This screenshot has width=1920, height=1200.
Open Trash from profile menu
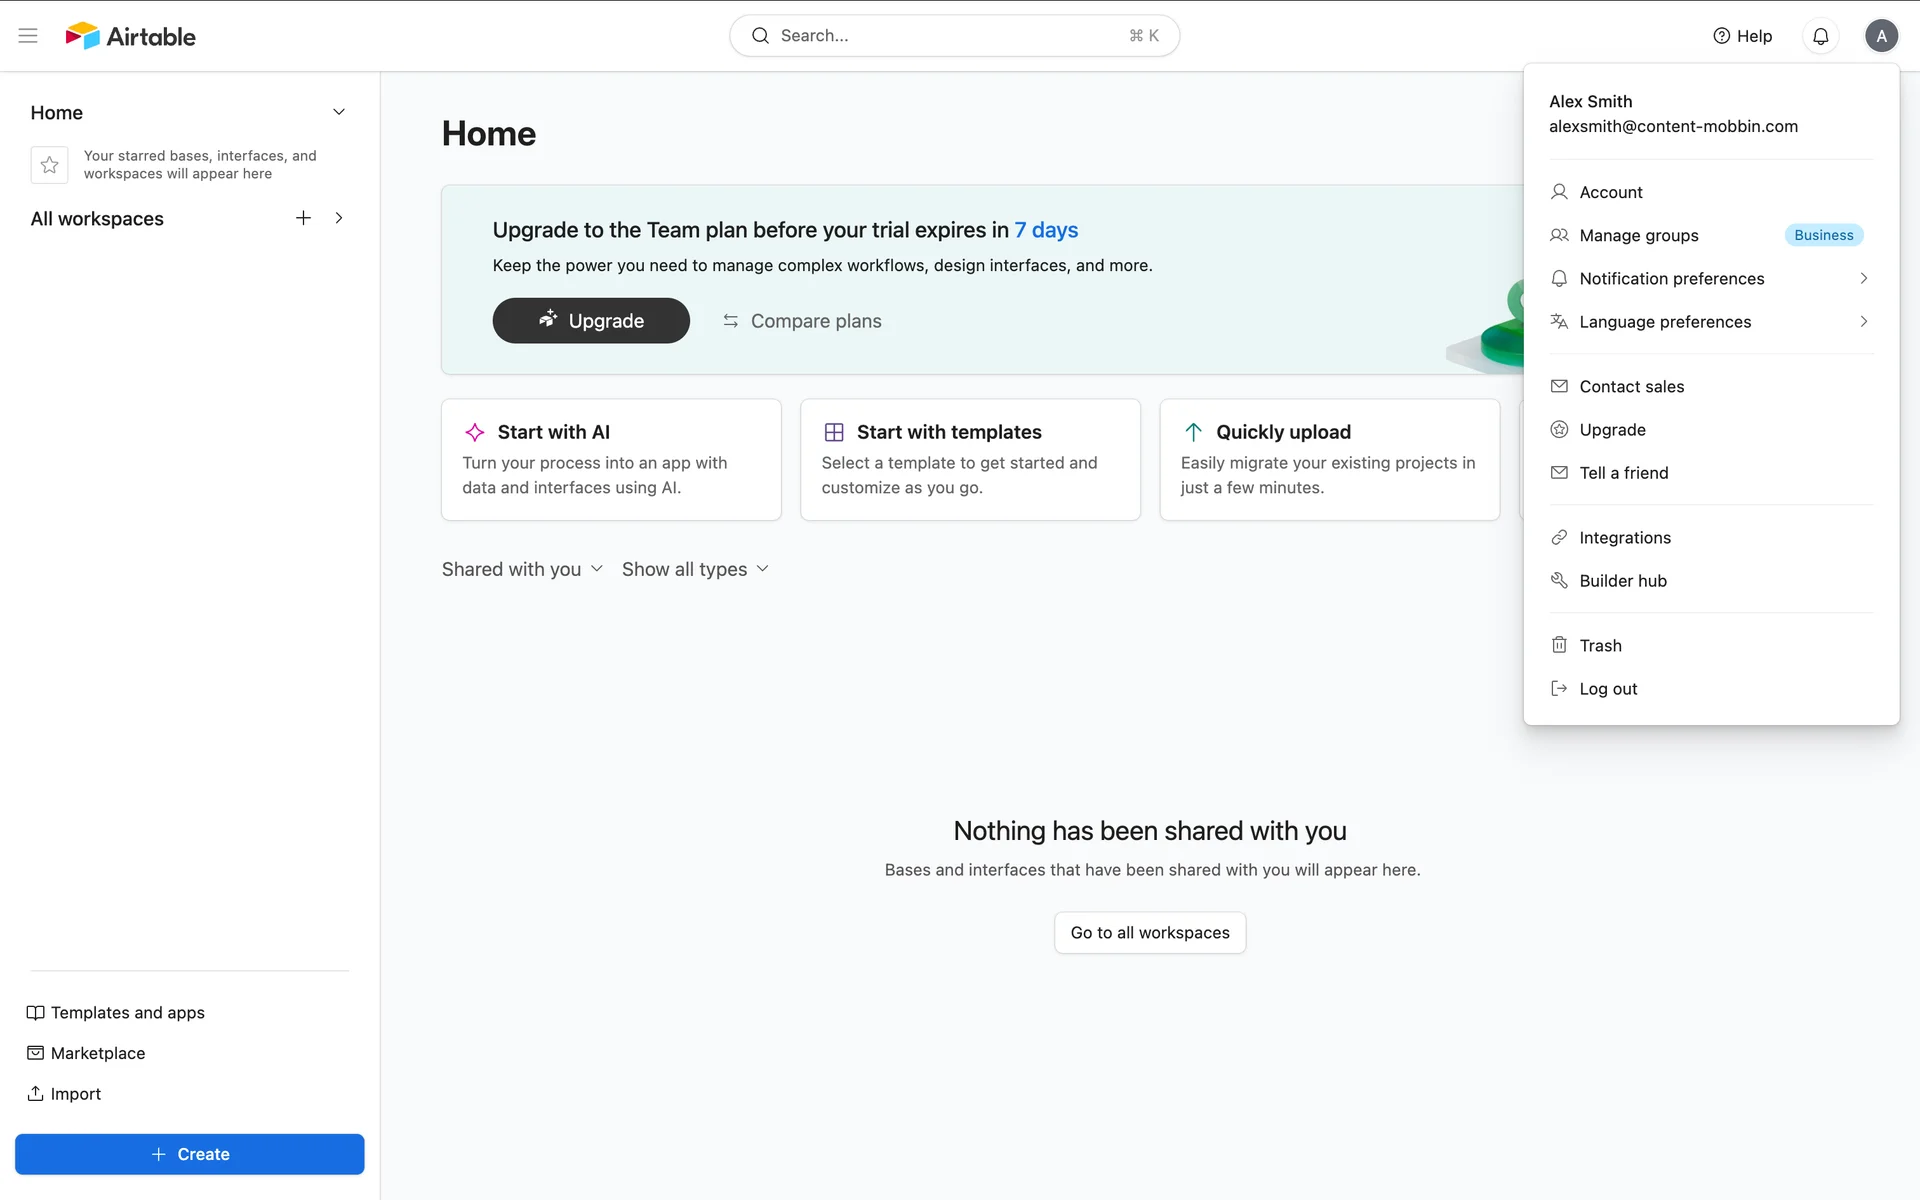[1600, 646]
